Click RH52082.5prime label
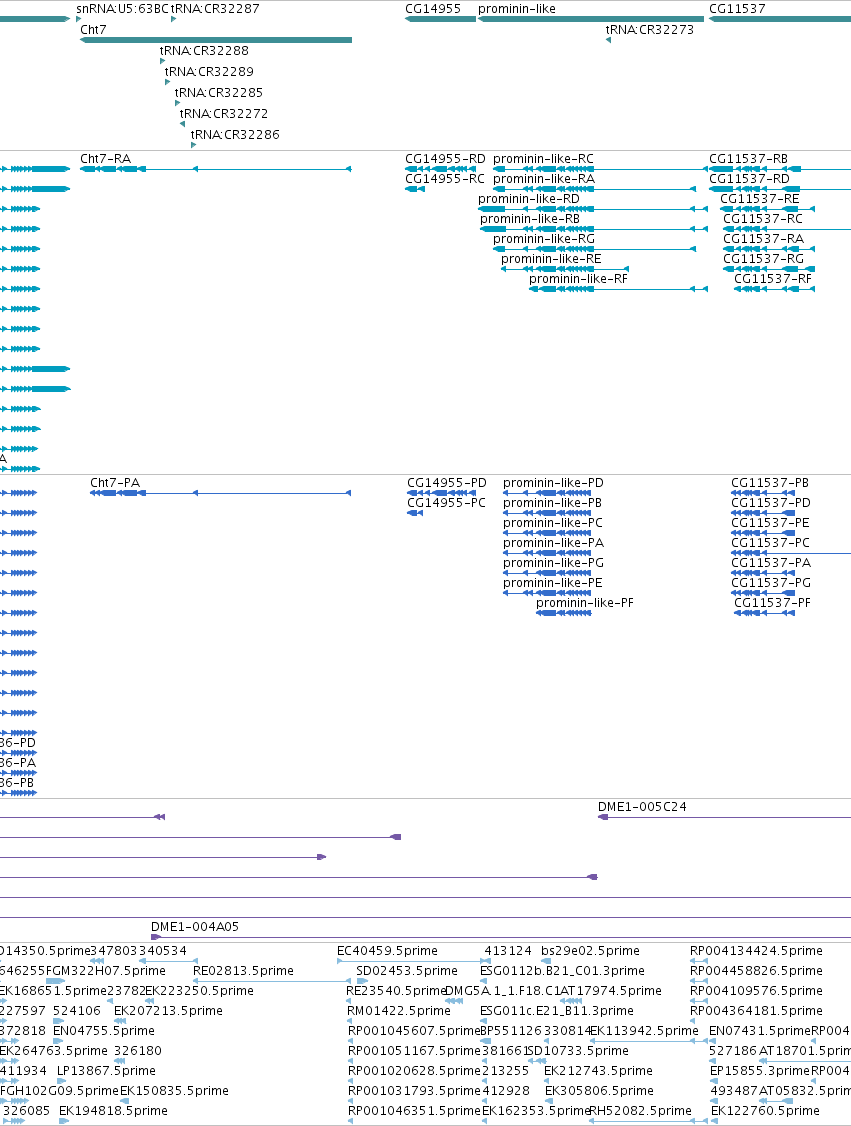This screenshot has width=851, height=1126. click(641, 1111)
